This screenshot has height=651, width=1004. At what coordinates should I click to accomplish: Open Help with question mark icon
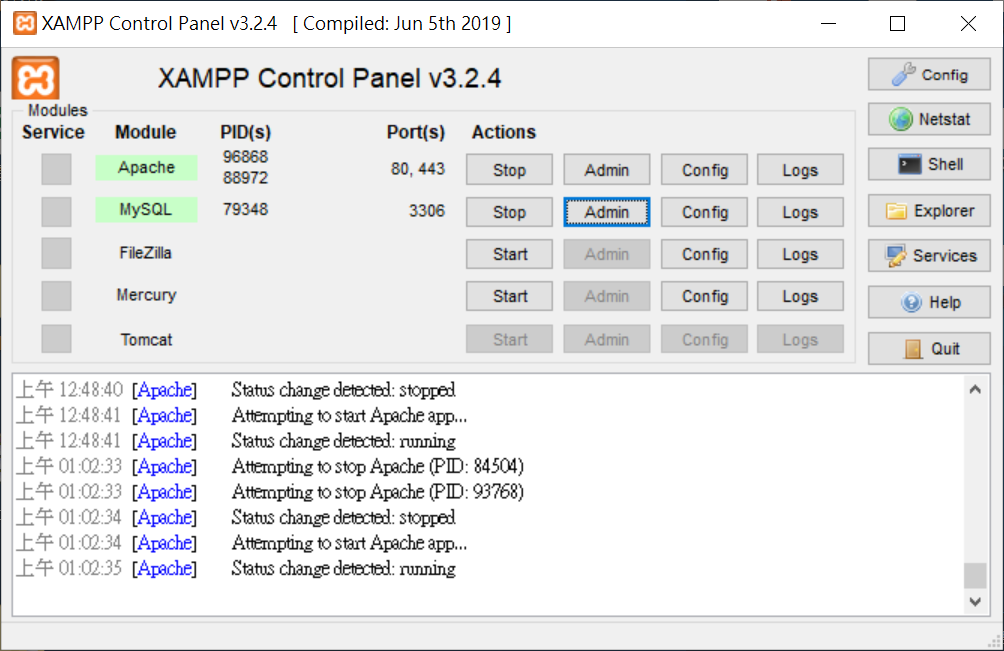pyautogui.click(x=929, y=302)
